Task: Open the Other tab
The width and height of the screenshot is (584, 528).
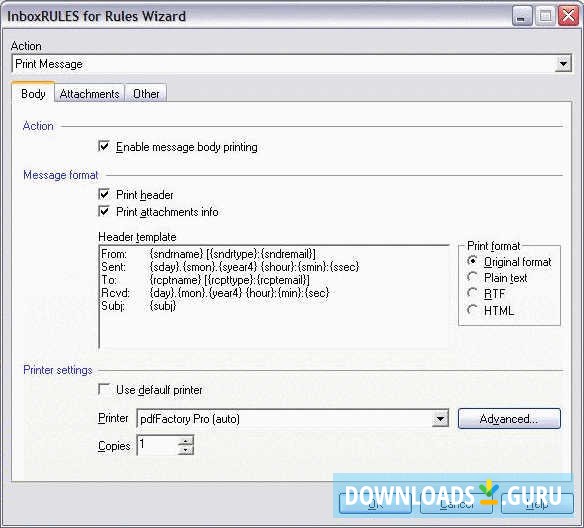Action: click(146, 94)
